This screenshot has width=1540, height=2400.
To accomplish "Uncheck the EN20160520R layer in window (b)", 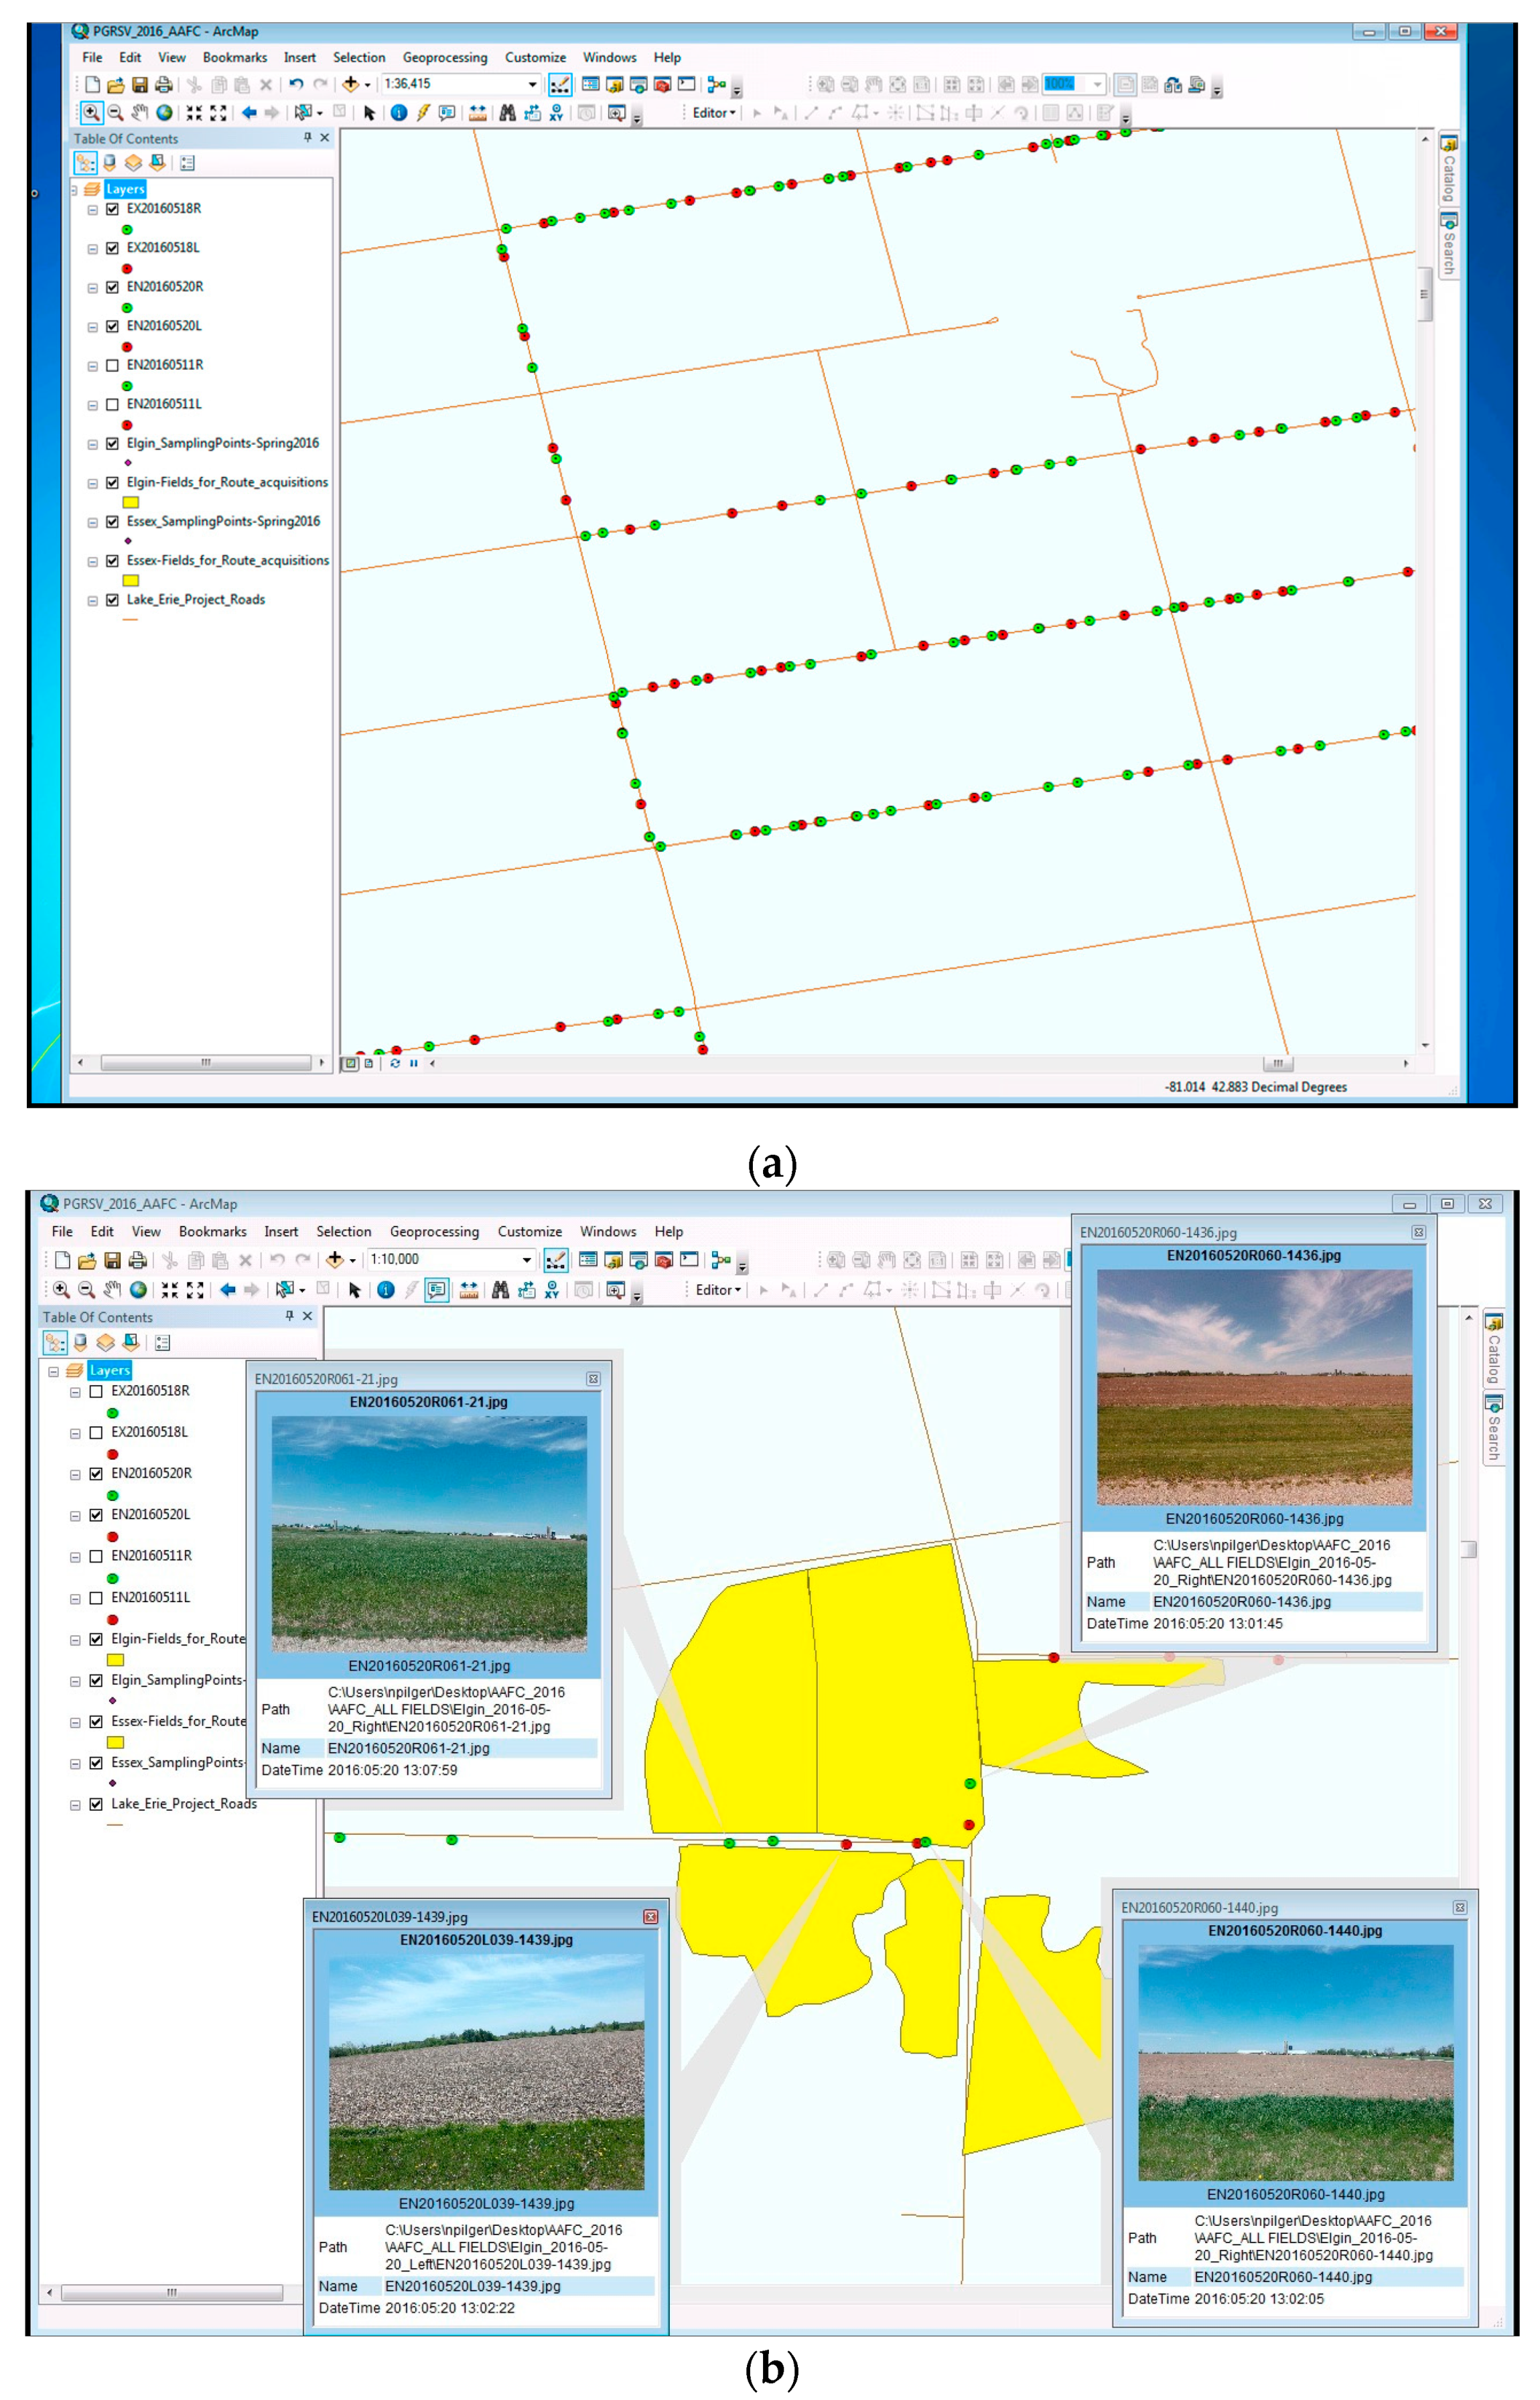I will point(96,1473).
